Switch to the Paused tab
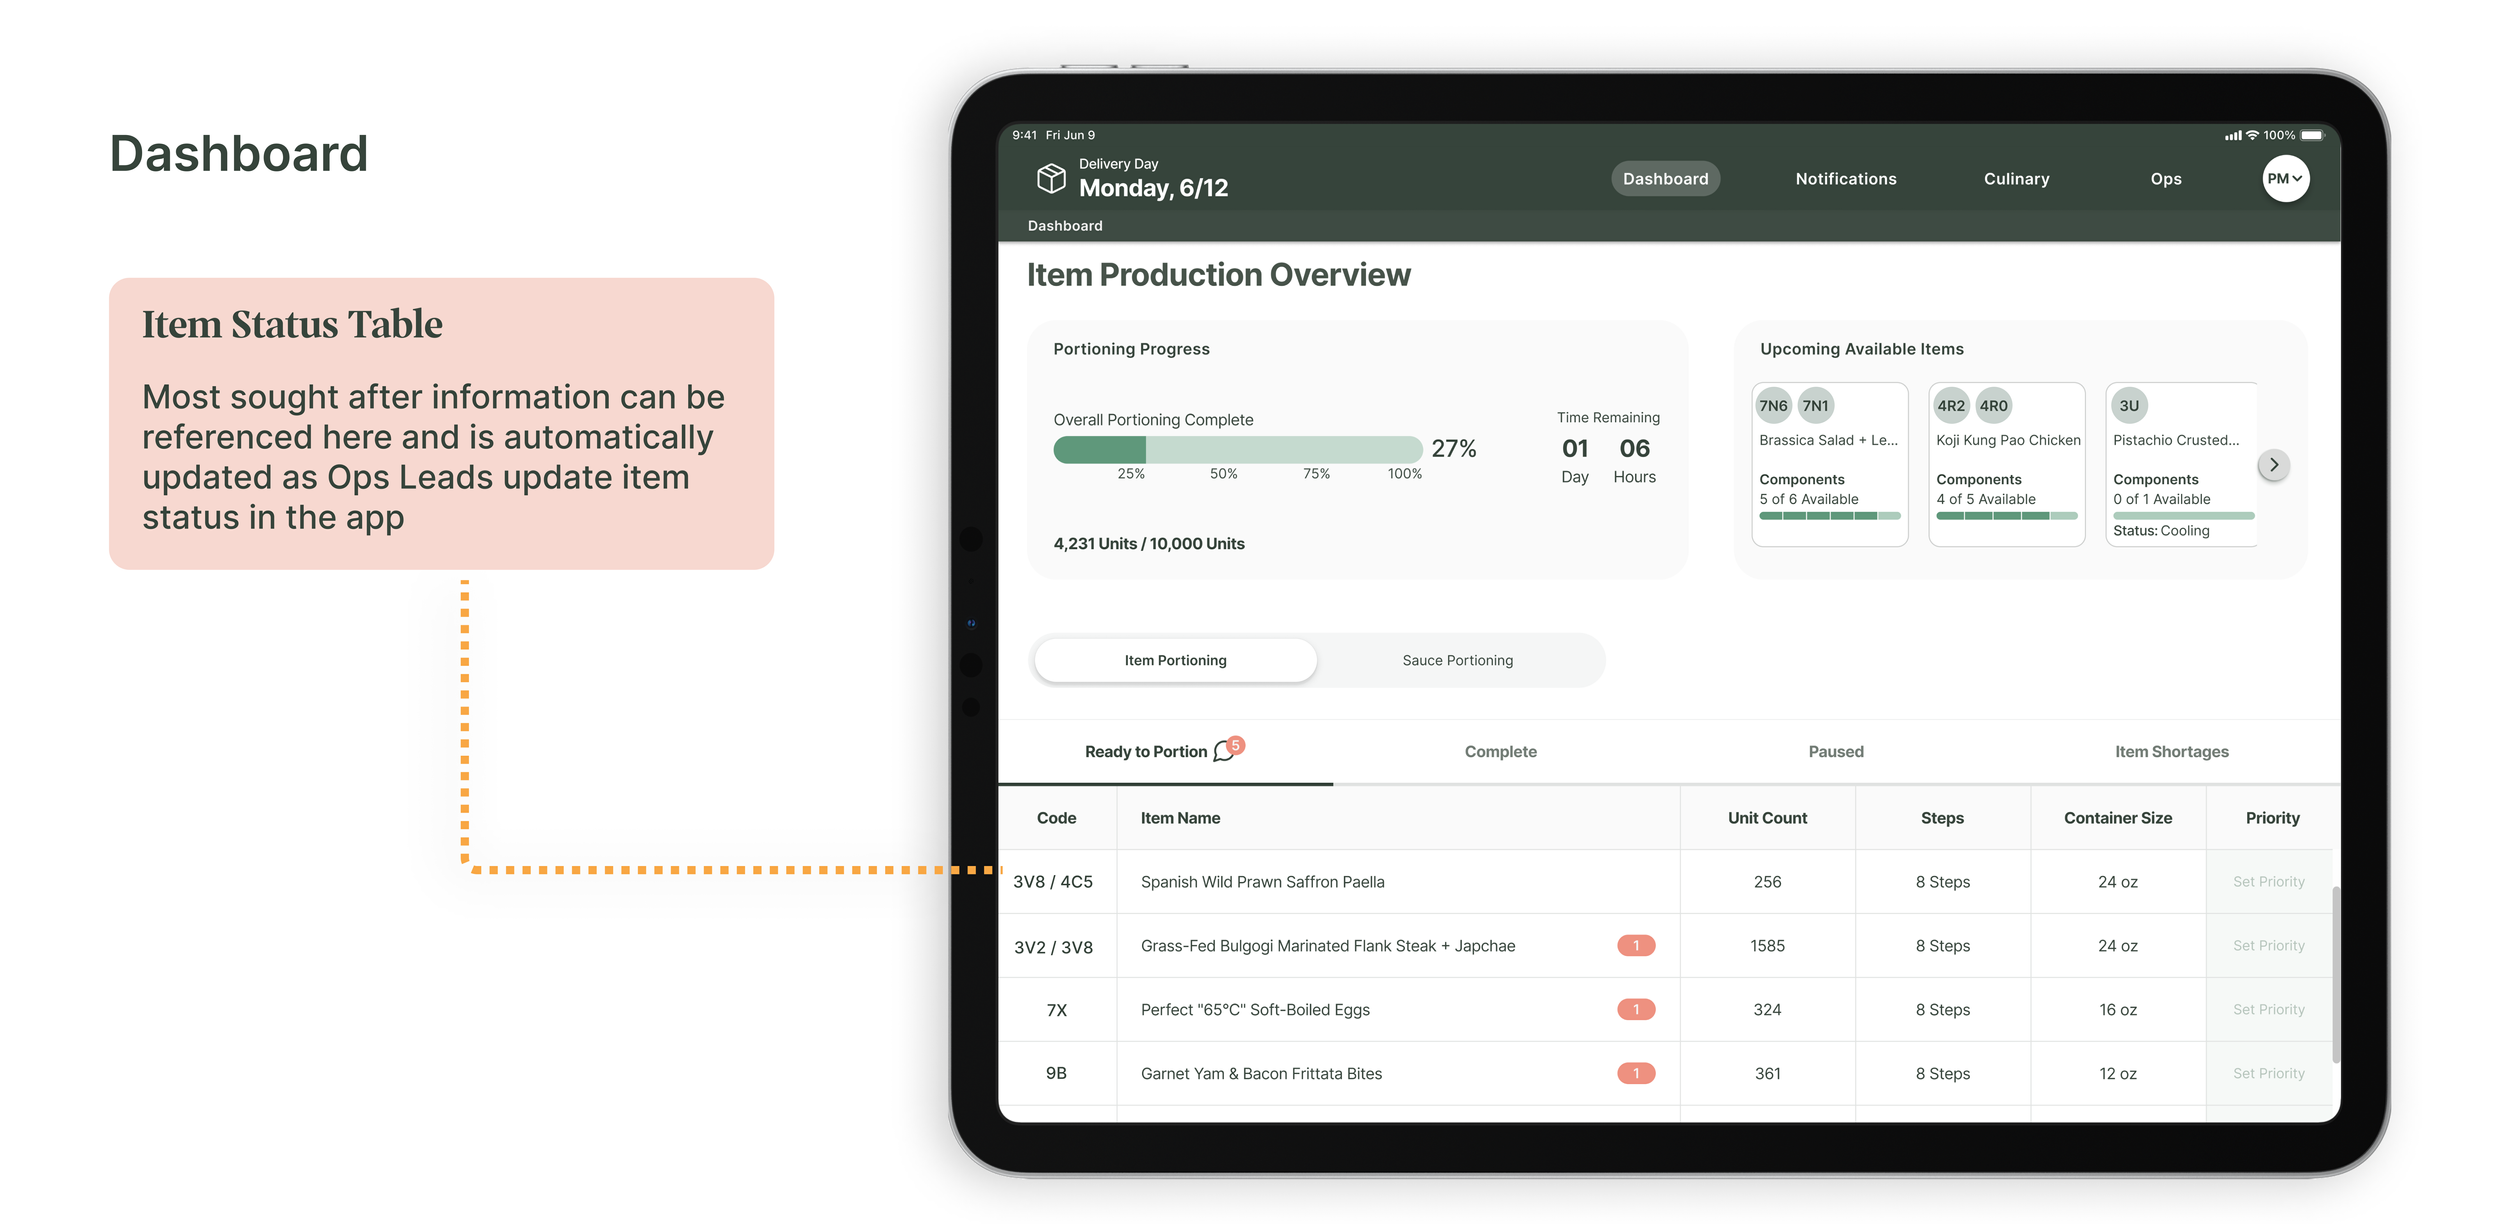This screenshot has height=1224, width=2500. pyautogui.click(x=1835, y=752)
